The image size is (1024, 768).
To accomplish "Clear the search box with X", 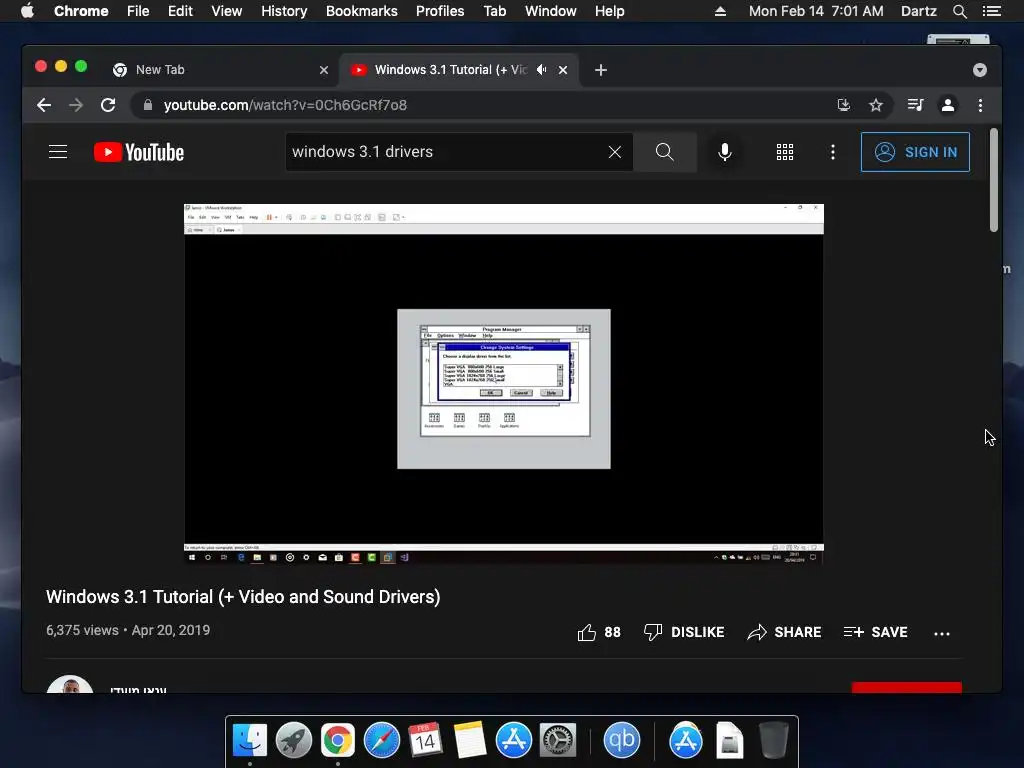I will click(615, 152).
